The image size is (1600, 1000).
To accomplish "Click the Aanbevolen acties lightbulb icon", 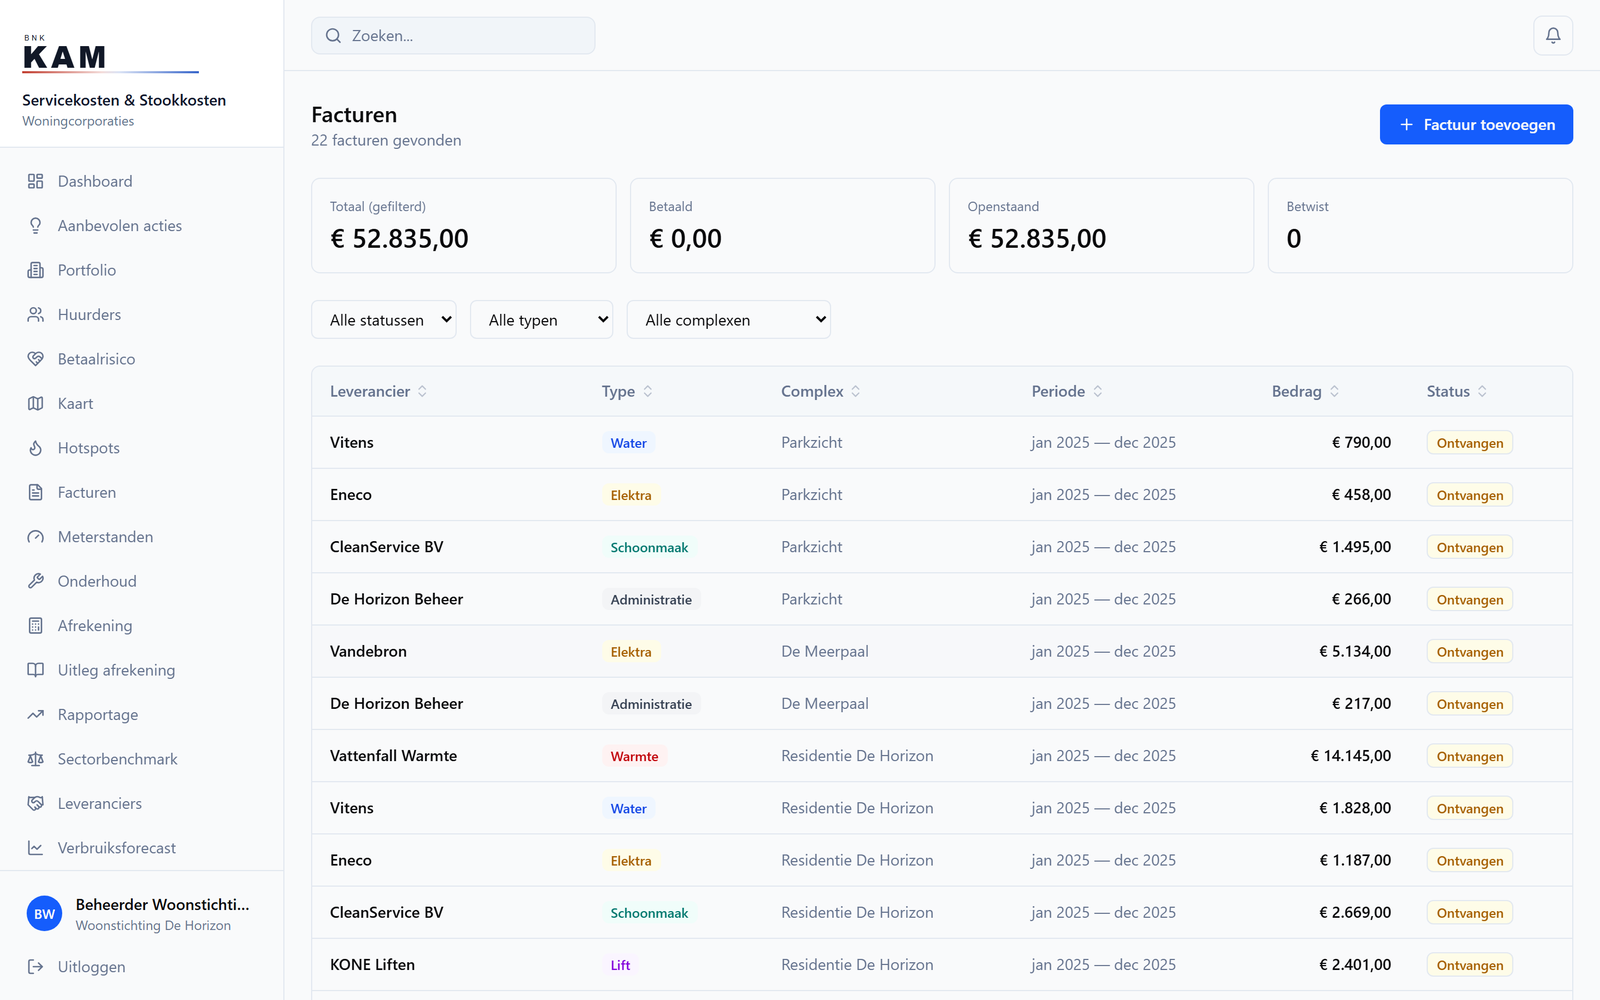I will (x=36, y=226).
